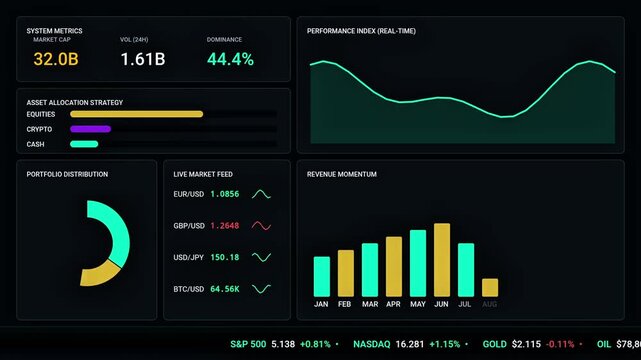Click the BTC/USD price 64.56K
The width and height of the screenshot is (641, 360).
(225, 289)
